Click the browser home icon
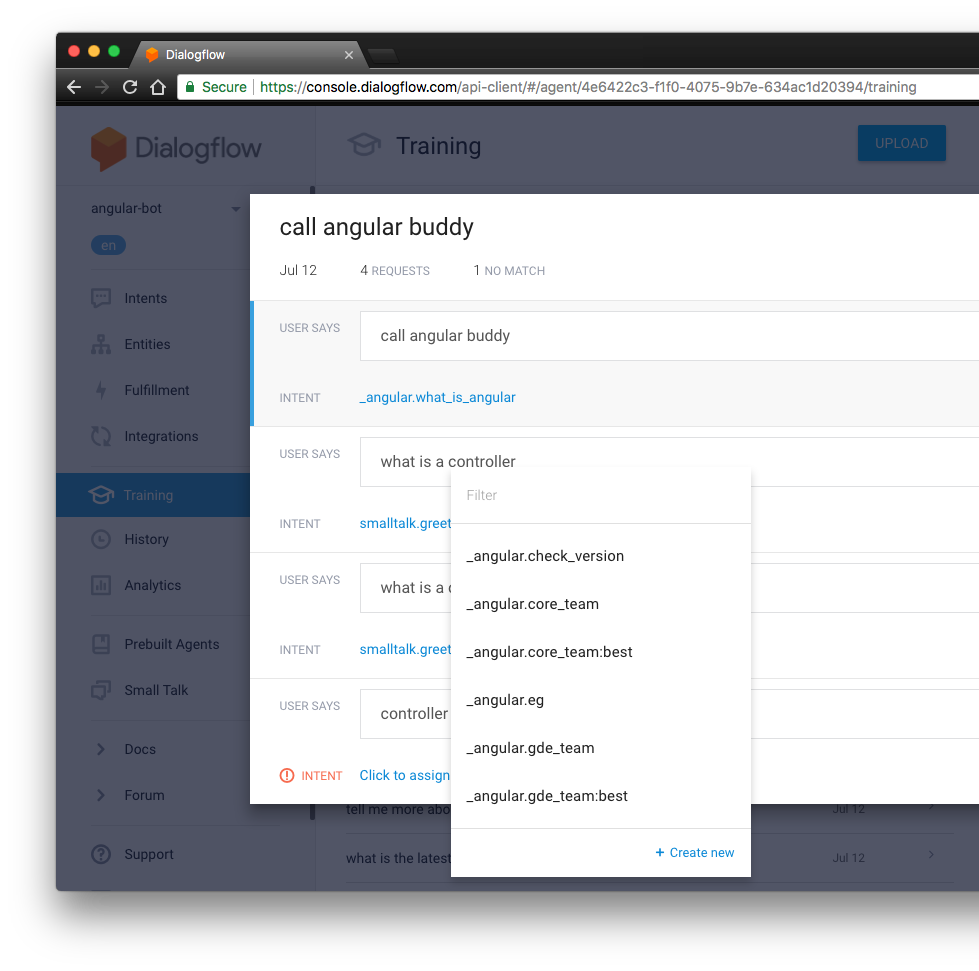This screenshot has height=971, width=979. (158, 87)
